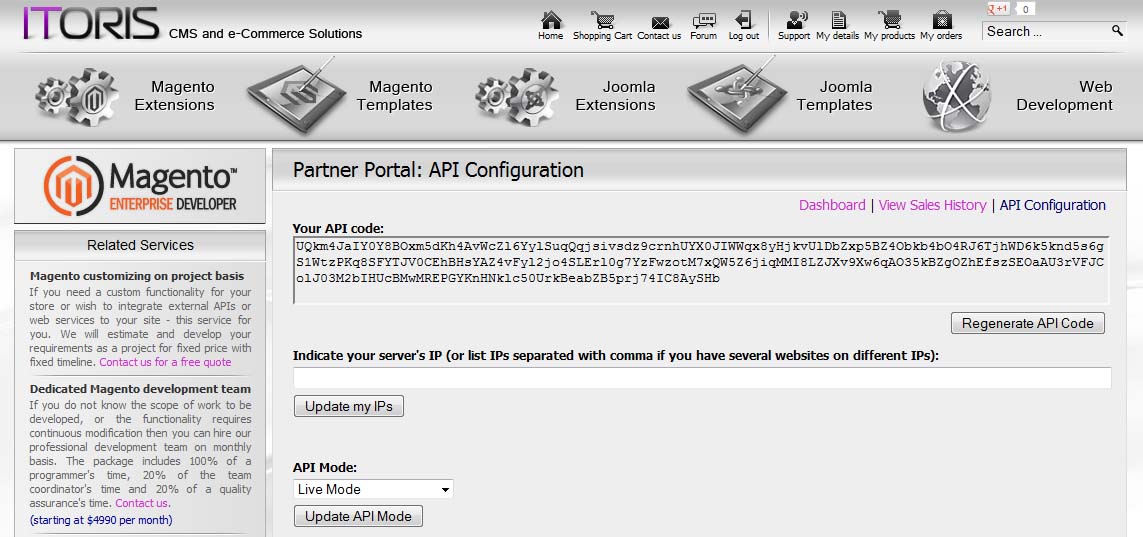The height and width of the screenshot is (537, 1143).
Task: Click the Update API Mode button
Action: [358, 517]
